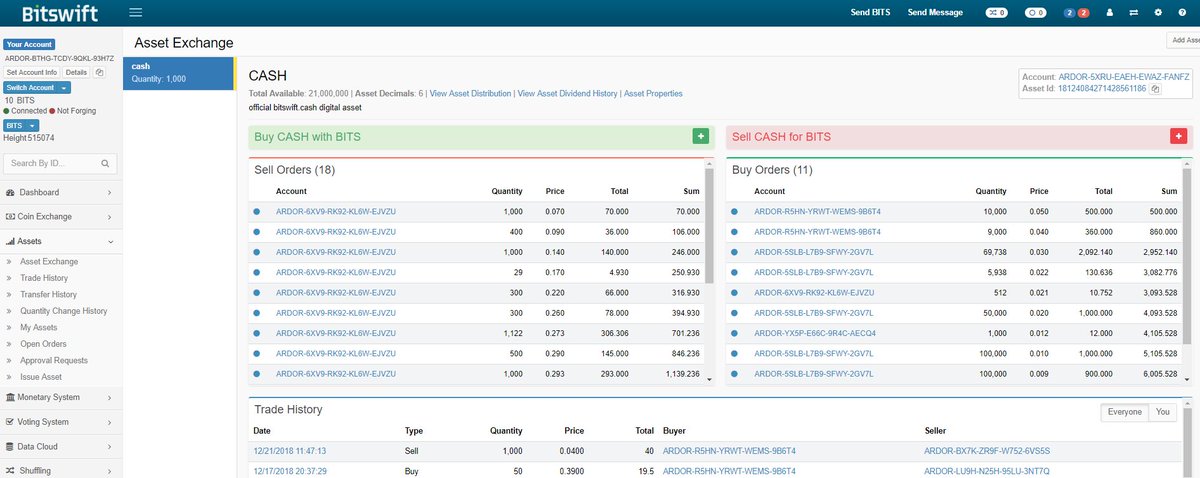Open the red notifications badge showing 2
The width and height of the screenshot is (1200, 478).
[1083, 13]
